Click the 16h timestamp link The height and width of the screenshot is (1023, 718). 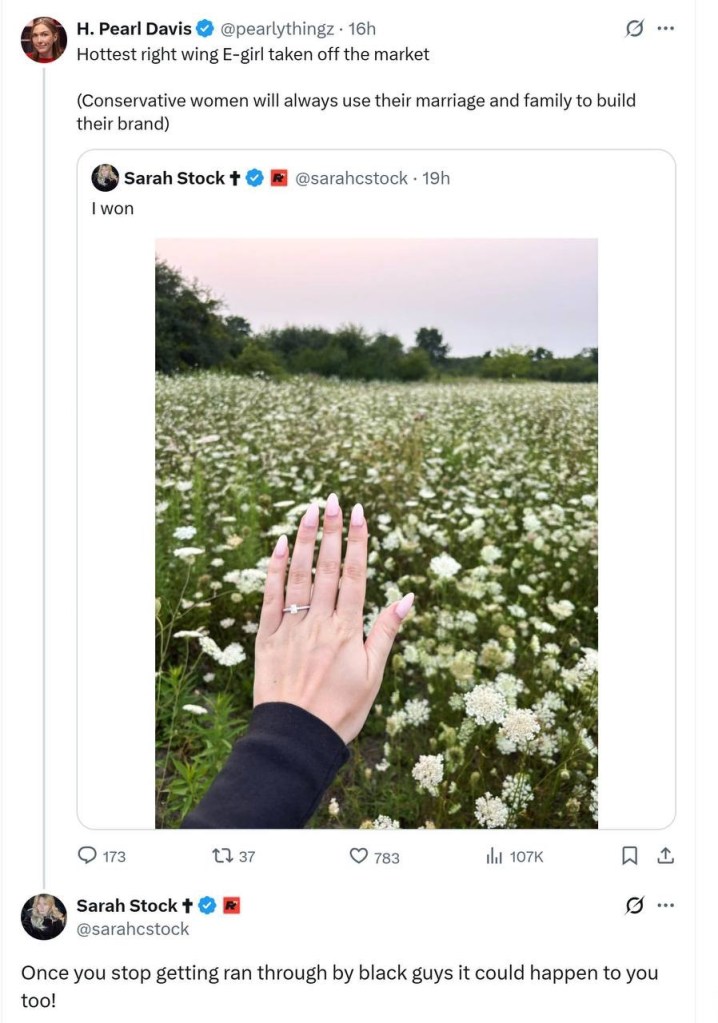point(362,29)
